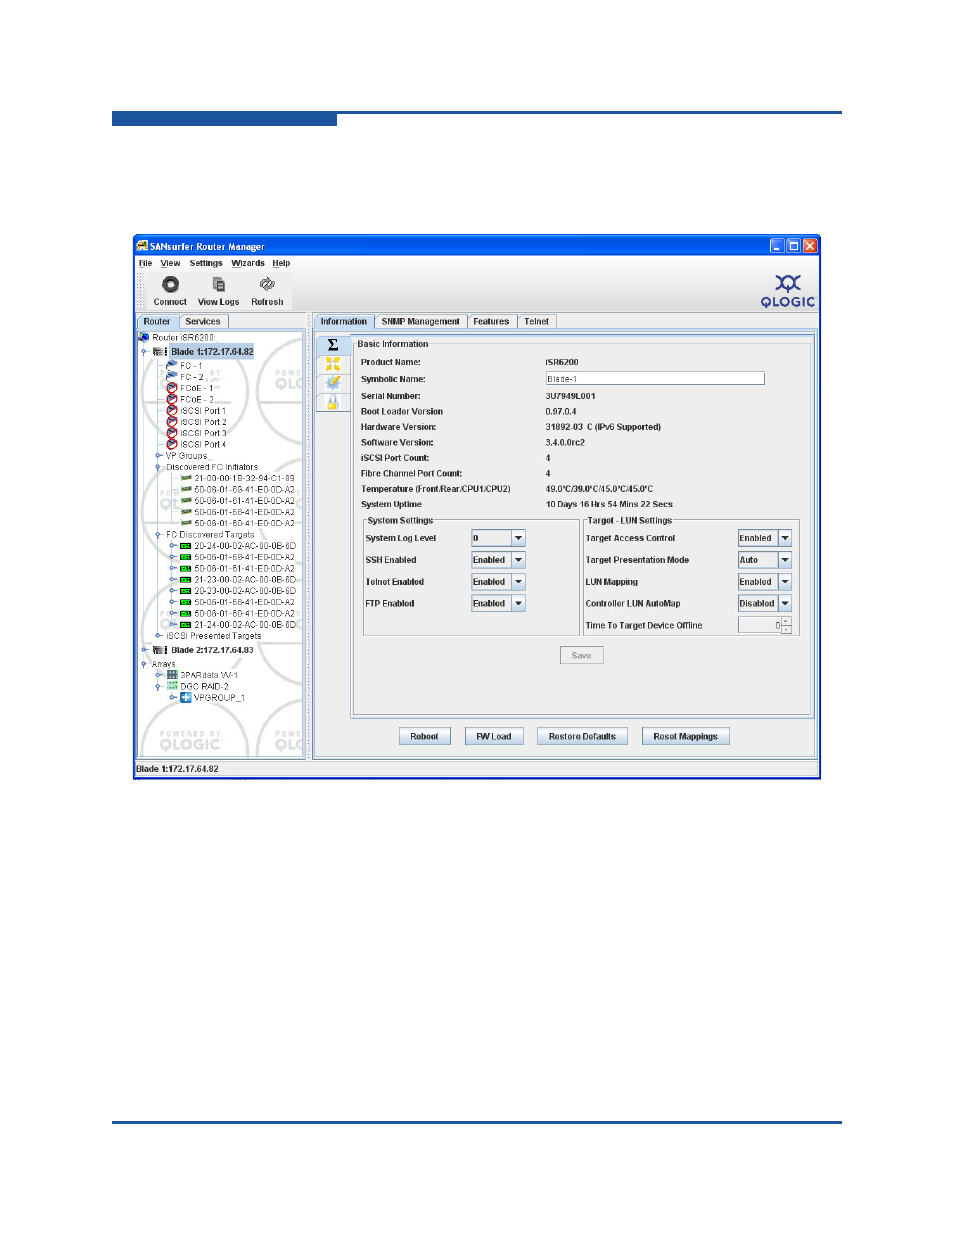Viewport: 954px width, 1235px height.
Task: Switch to the Telnet tab
Action: pos(536,322)
